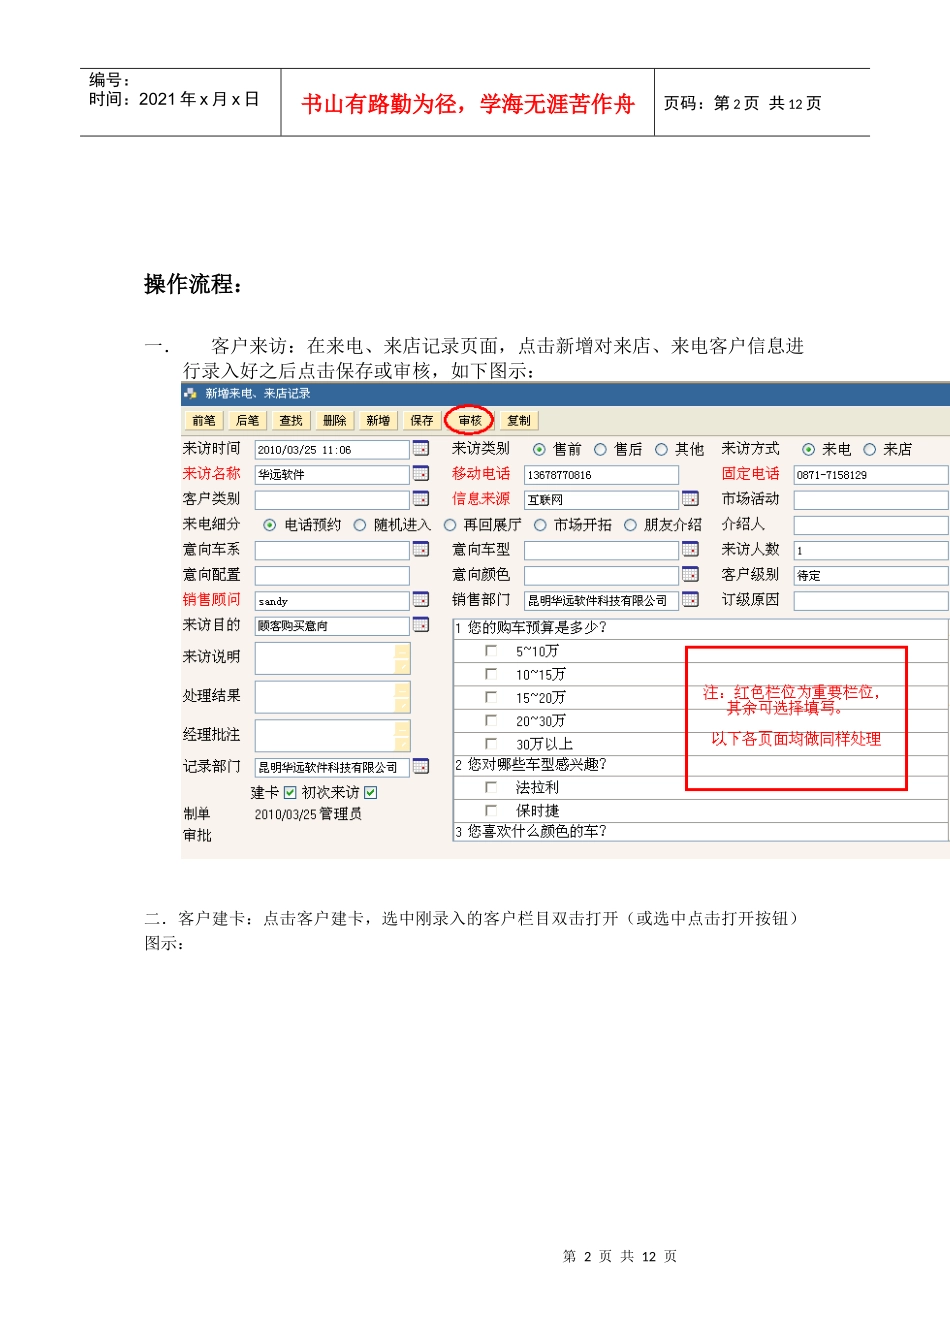Viewport: 950px width, 1344px height.
Task: Click the 经理批注 multiline text area
Action: tap(332, 736)
